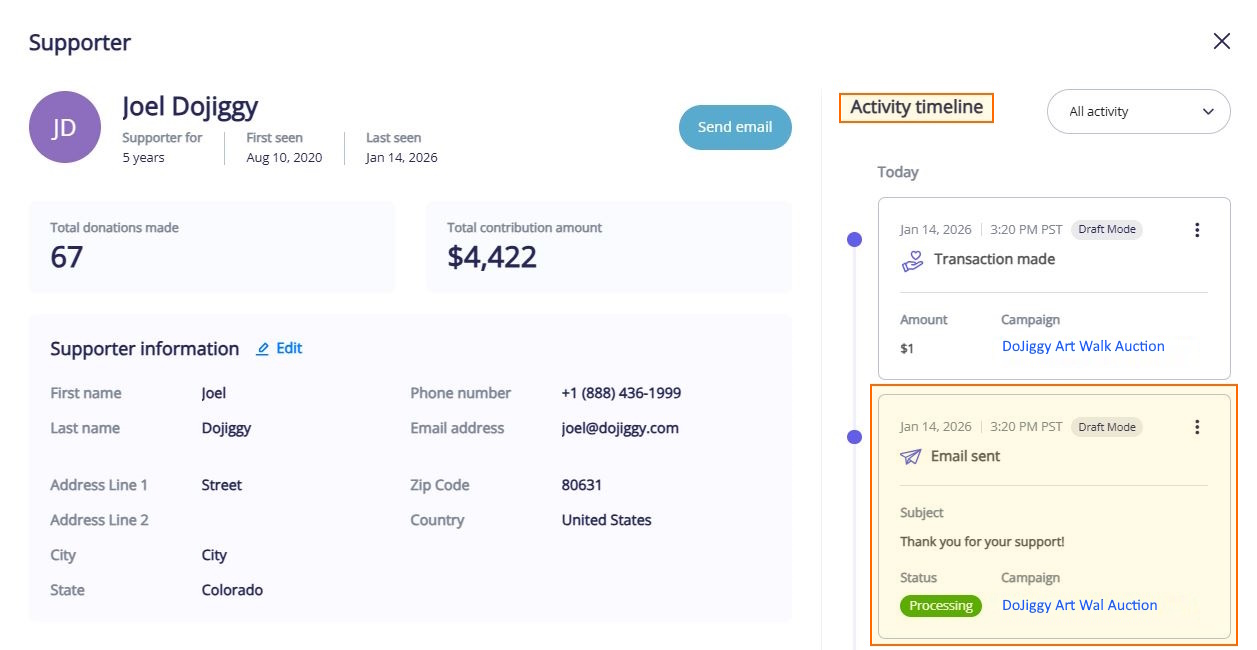Click the Zip Code value 80631
Viewport: 1257px width, 650px height.
582,485
